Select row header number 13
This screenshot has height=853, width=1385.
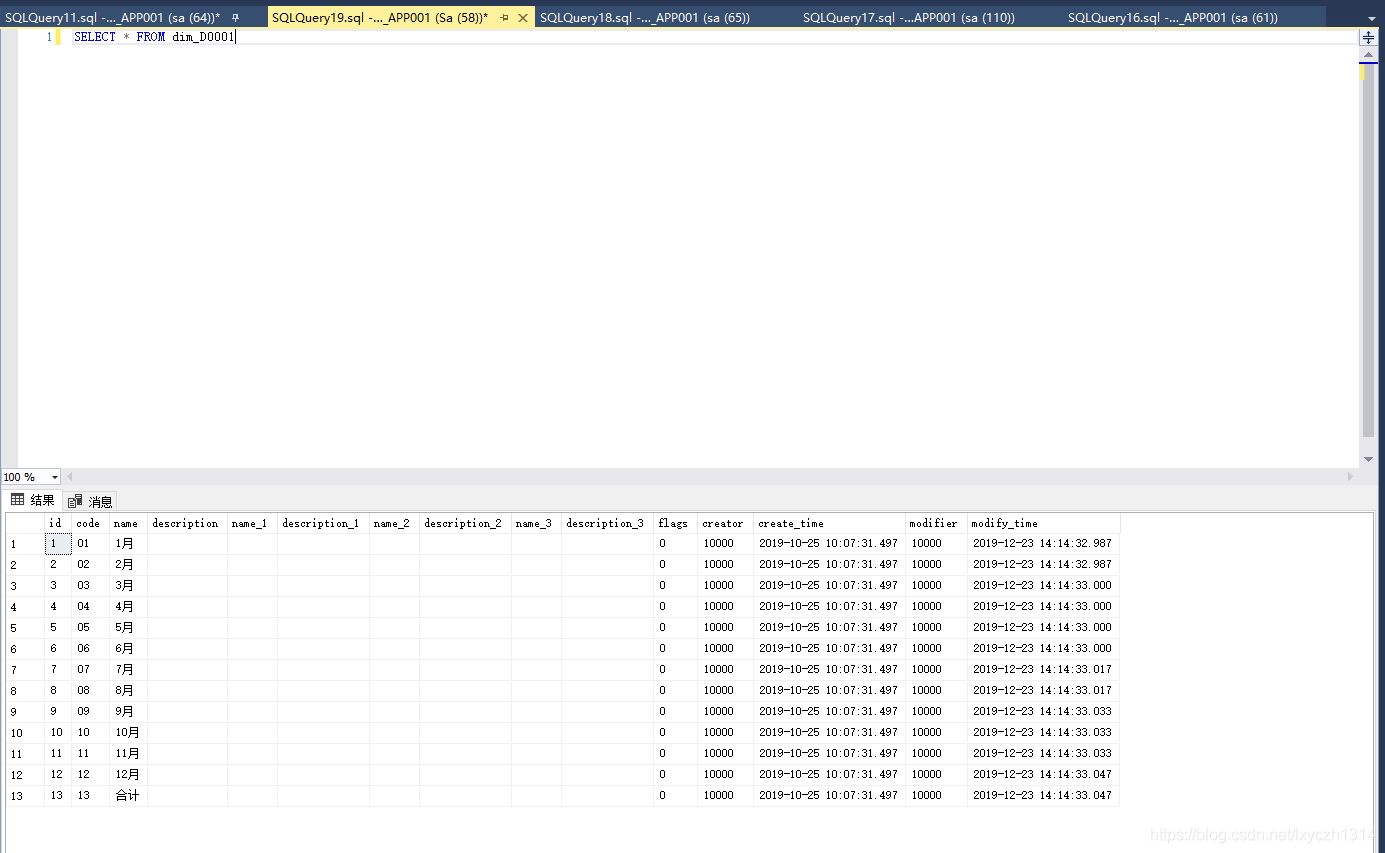coord(25,796)
